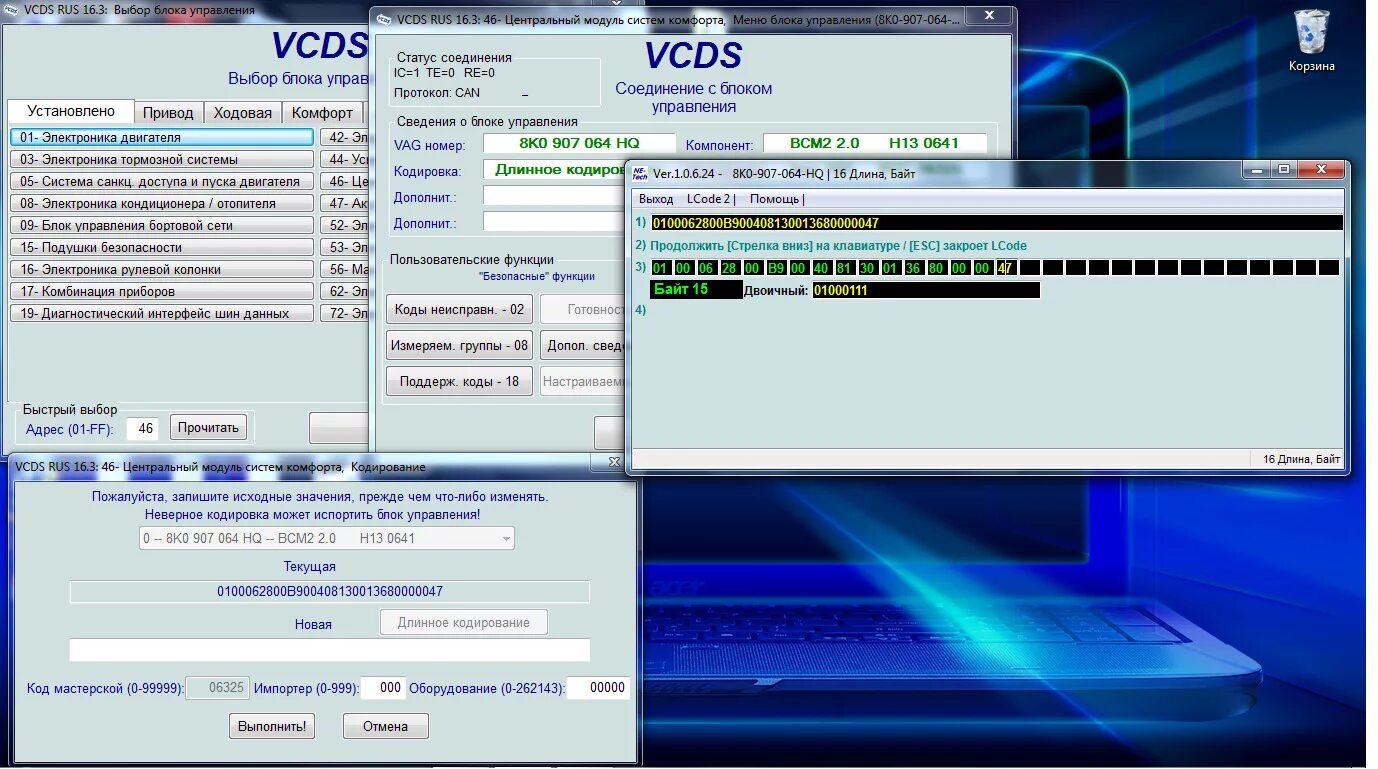Select byte box 81 in LCode
The height and width of the screenshot is (769, 1378).
pyautogui.click(x=844, y=268)
